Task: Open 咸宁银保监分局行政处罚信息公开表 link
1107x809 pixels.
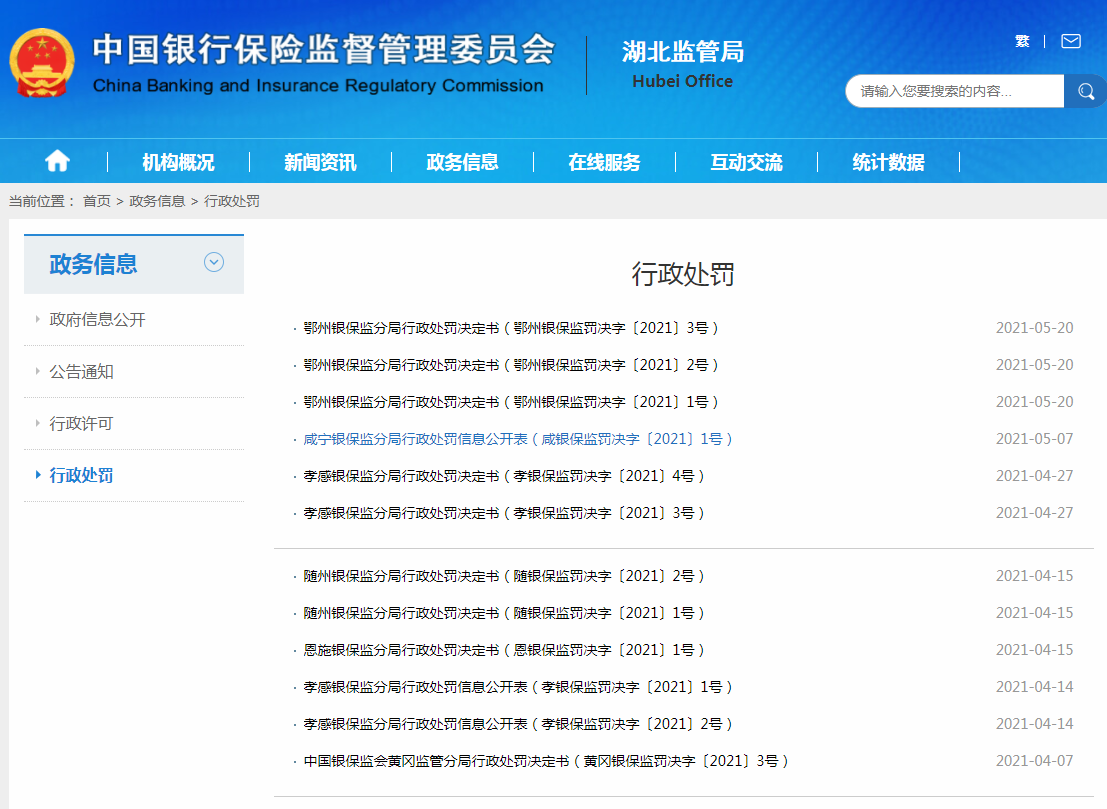Action: click(x=518, y=439)
